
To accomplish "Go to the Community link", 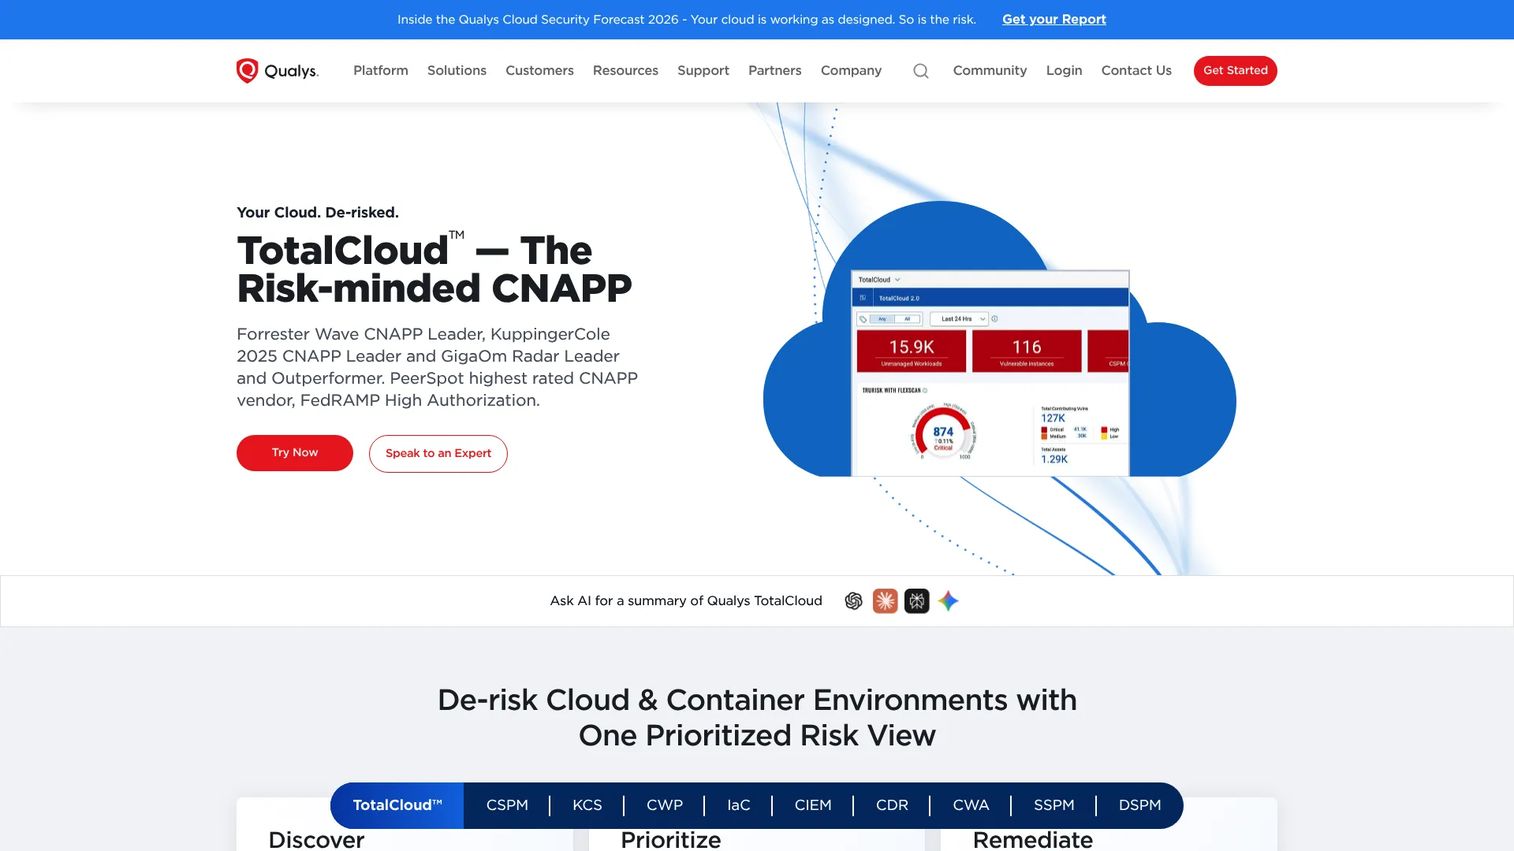I will 990,70.
